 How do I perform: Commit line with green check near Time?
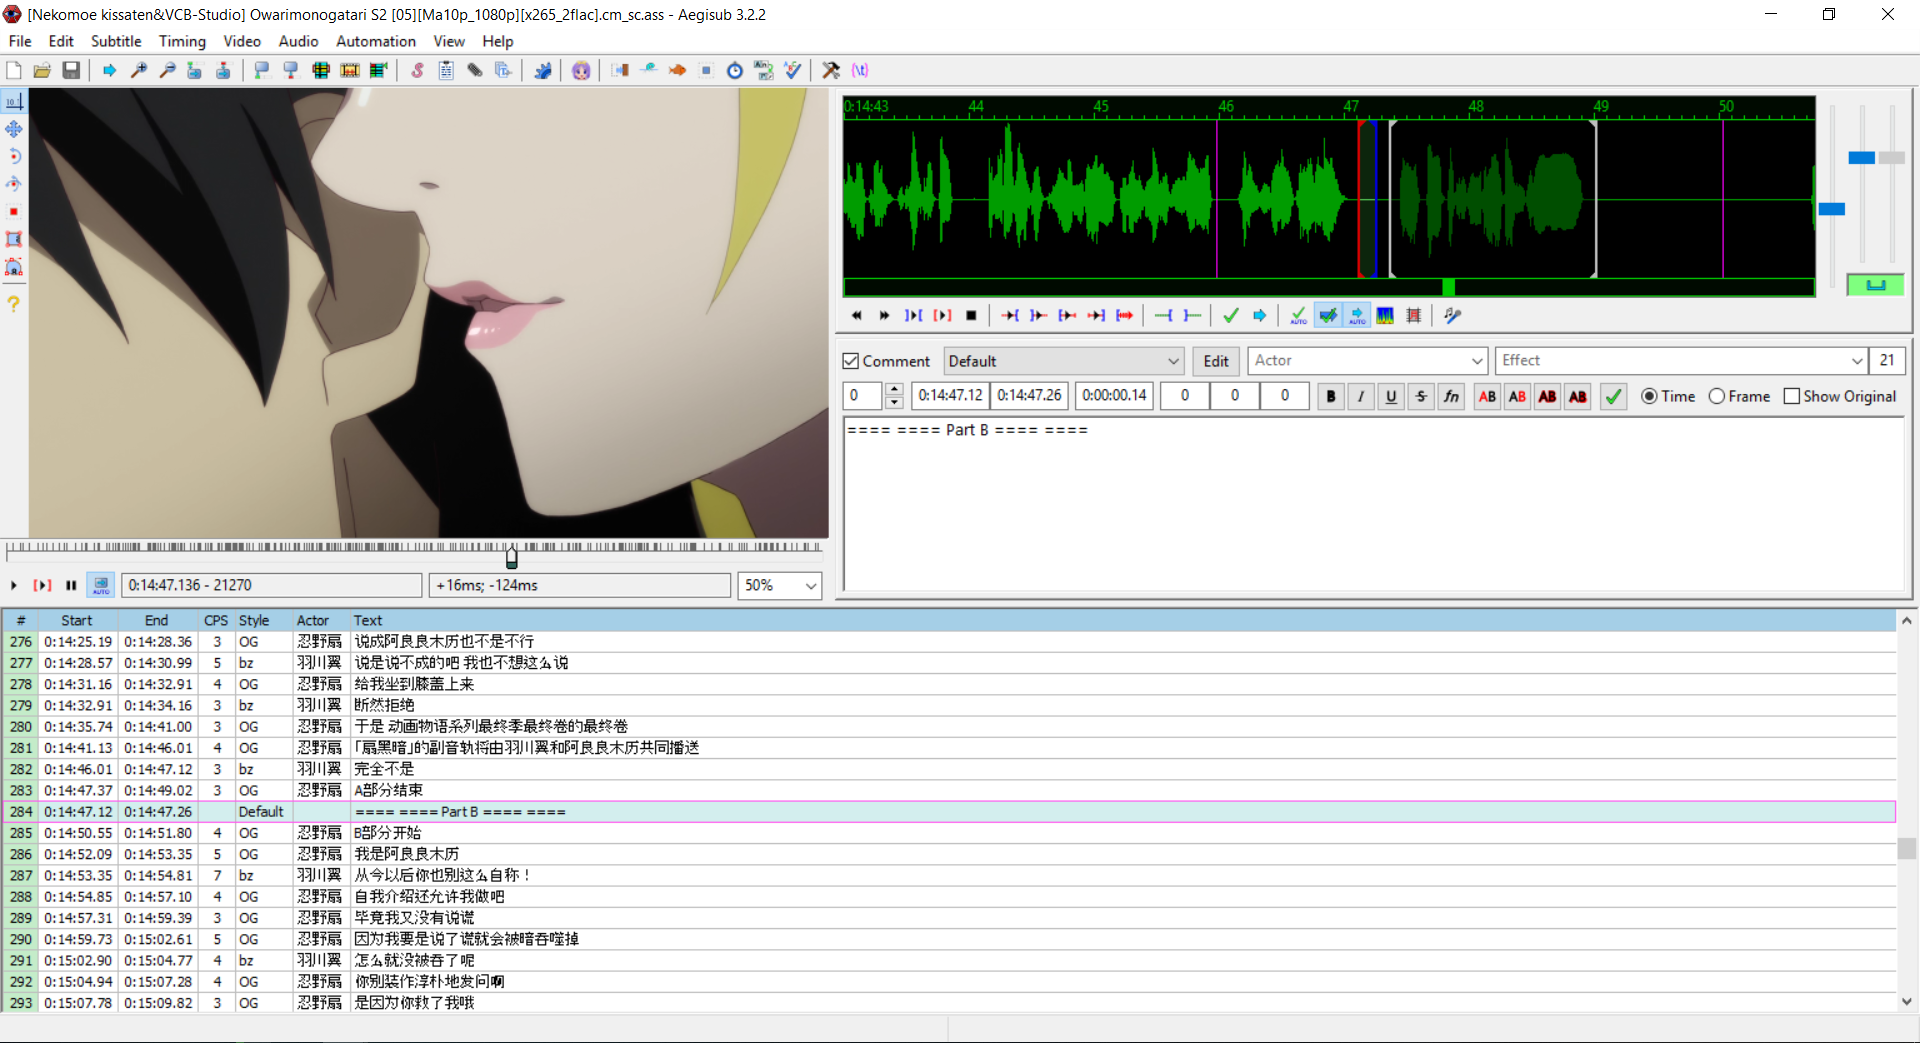click(x=1613, y=396)
